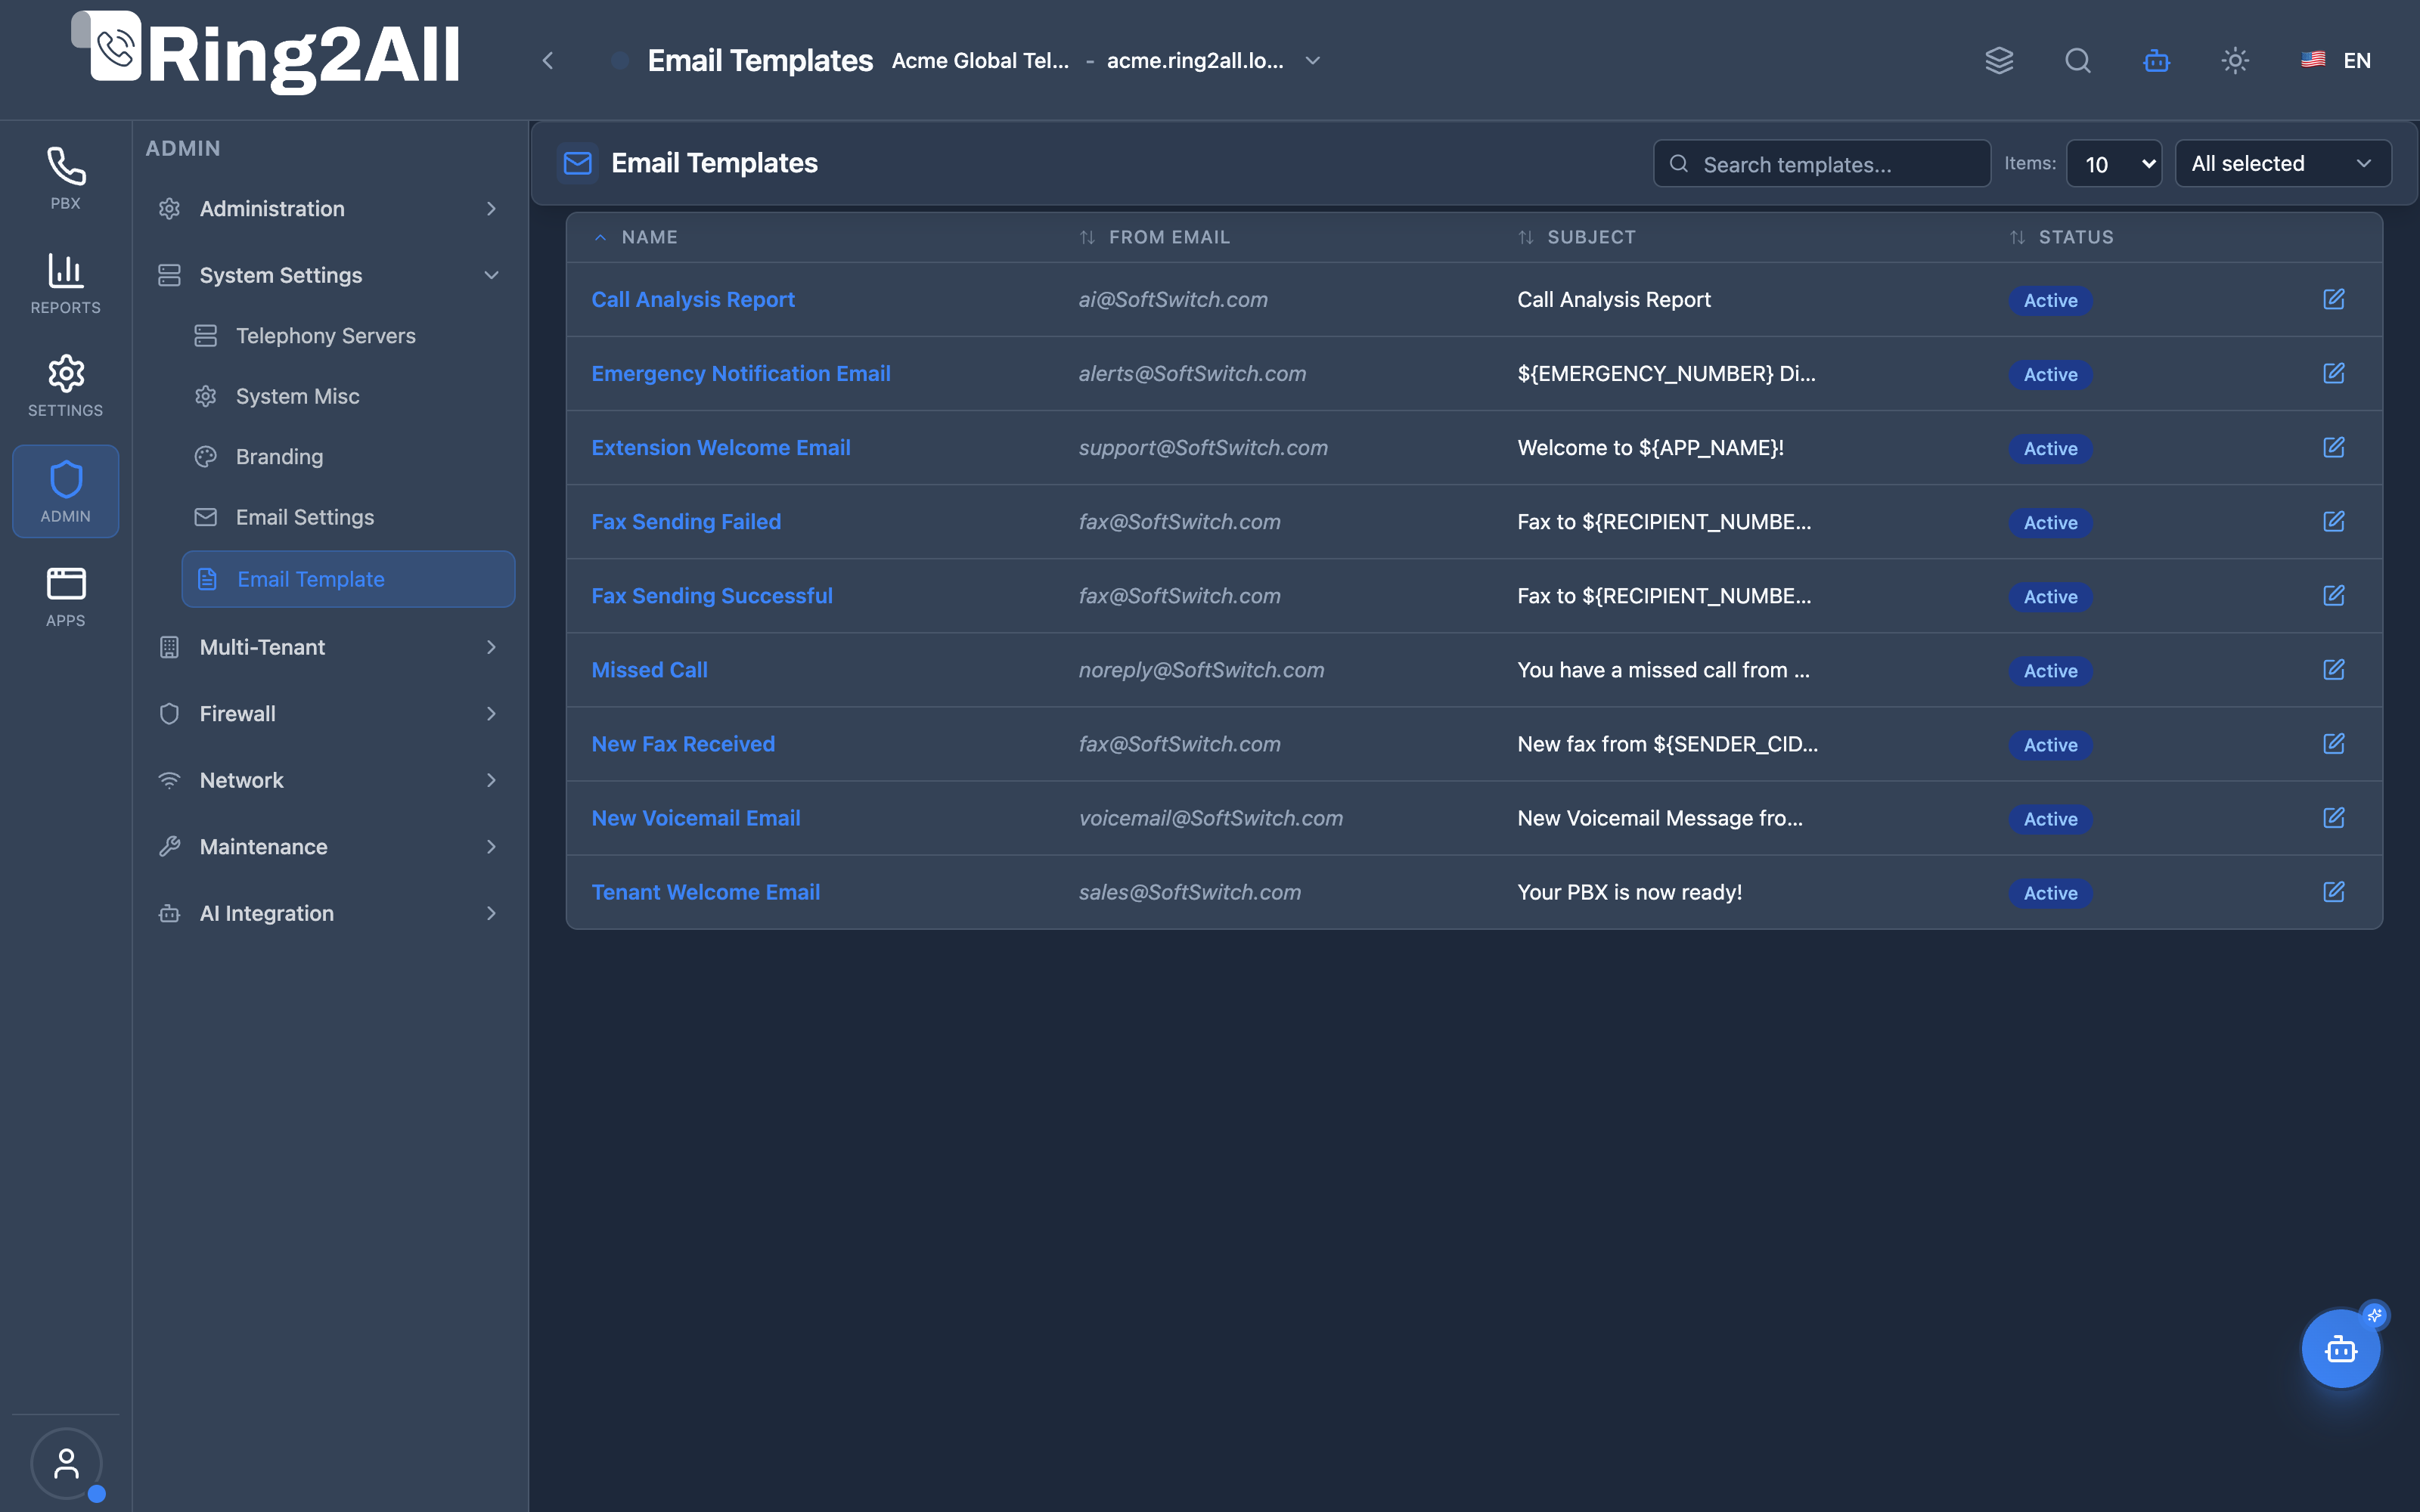Go to System Misc menu item
Image resolution: width=2420 pixels, height=1512 pixels.
pyautogui.click(x=348, y=396)
